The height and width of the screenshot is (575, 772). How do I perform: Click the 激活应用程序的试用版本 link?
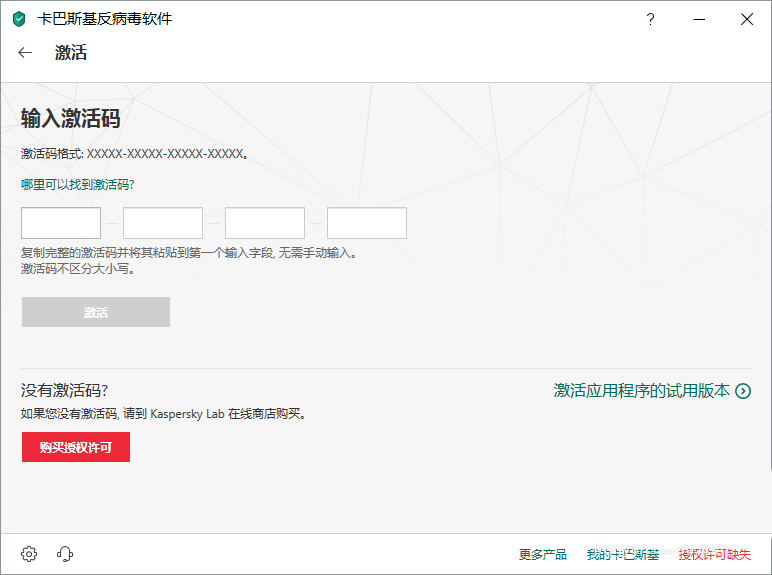[642, 391]
